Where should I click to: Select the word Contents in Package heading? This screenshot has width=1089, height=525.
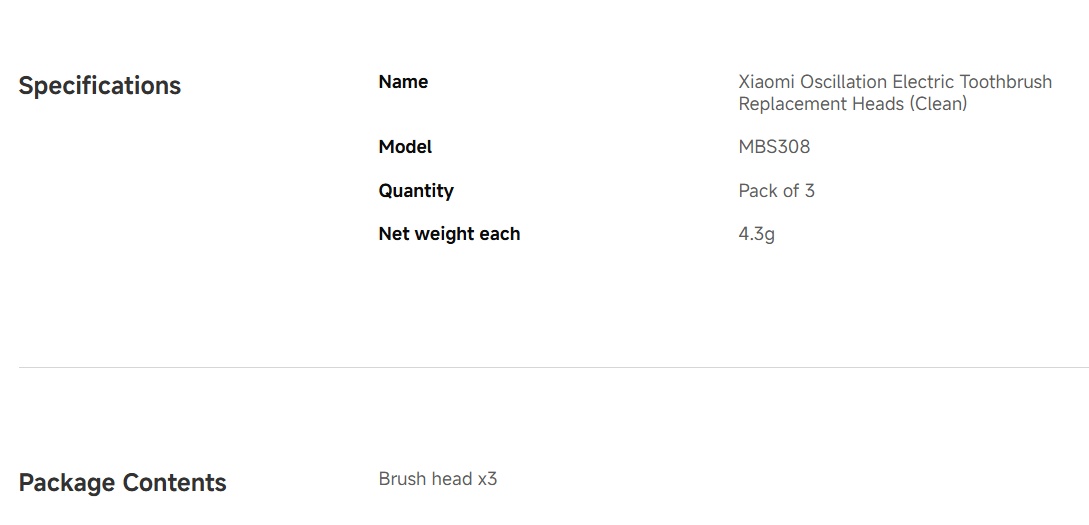[x=174, y=483]
